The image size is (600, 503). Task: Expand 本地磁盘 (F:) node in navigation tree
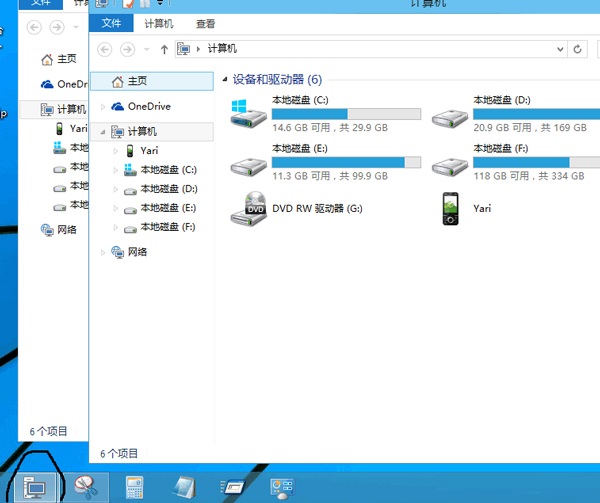pos(116,227)
